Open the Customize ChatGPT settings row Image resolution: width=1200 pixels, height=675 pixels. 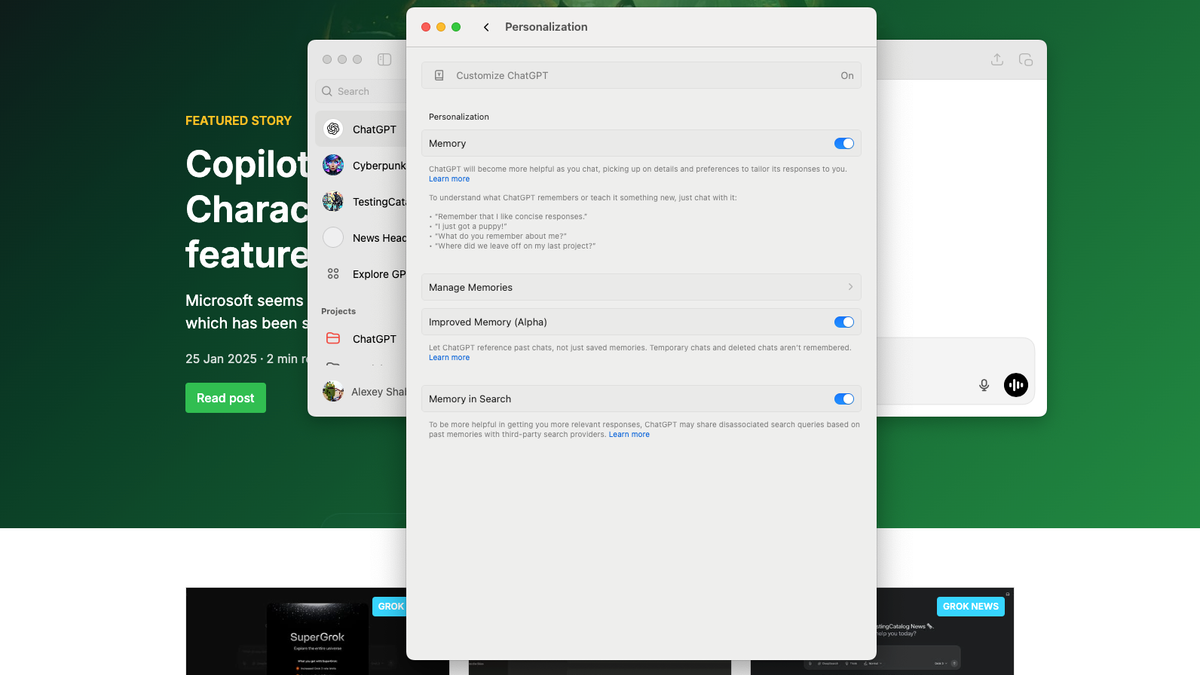click(x=641, y=75)
